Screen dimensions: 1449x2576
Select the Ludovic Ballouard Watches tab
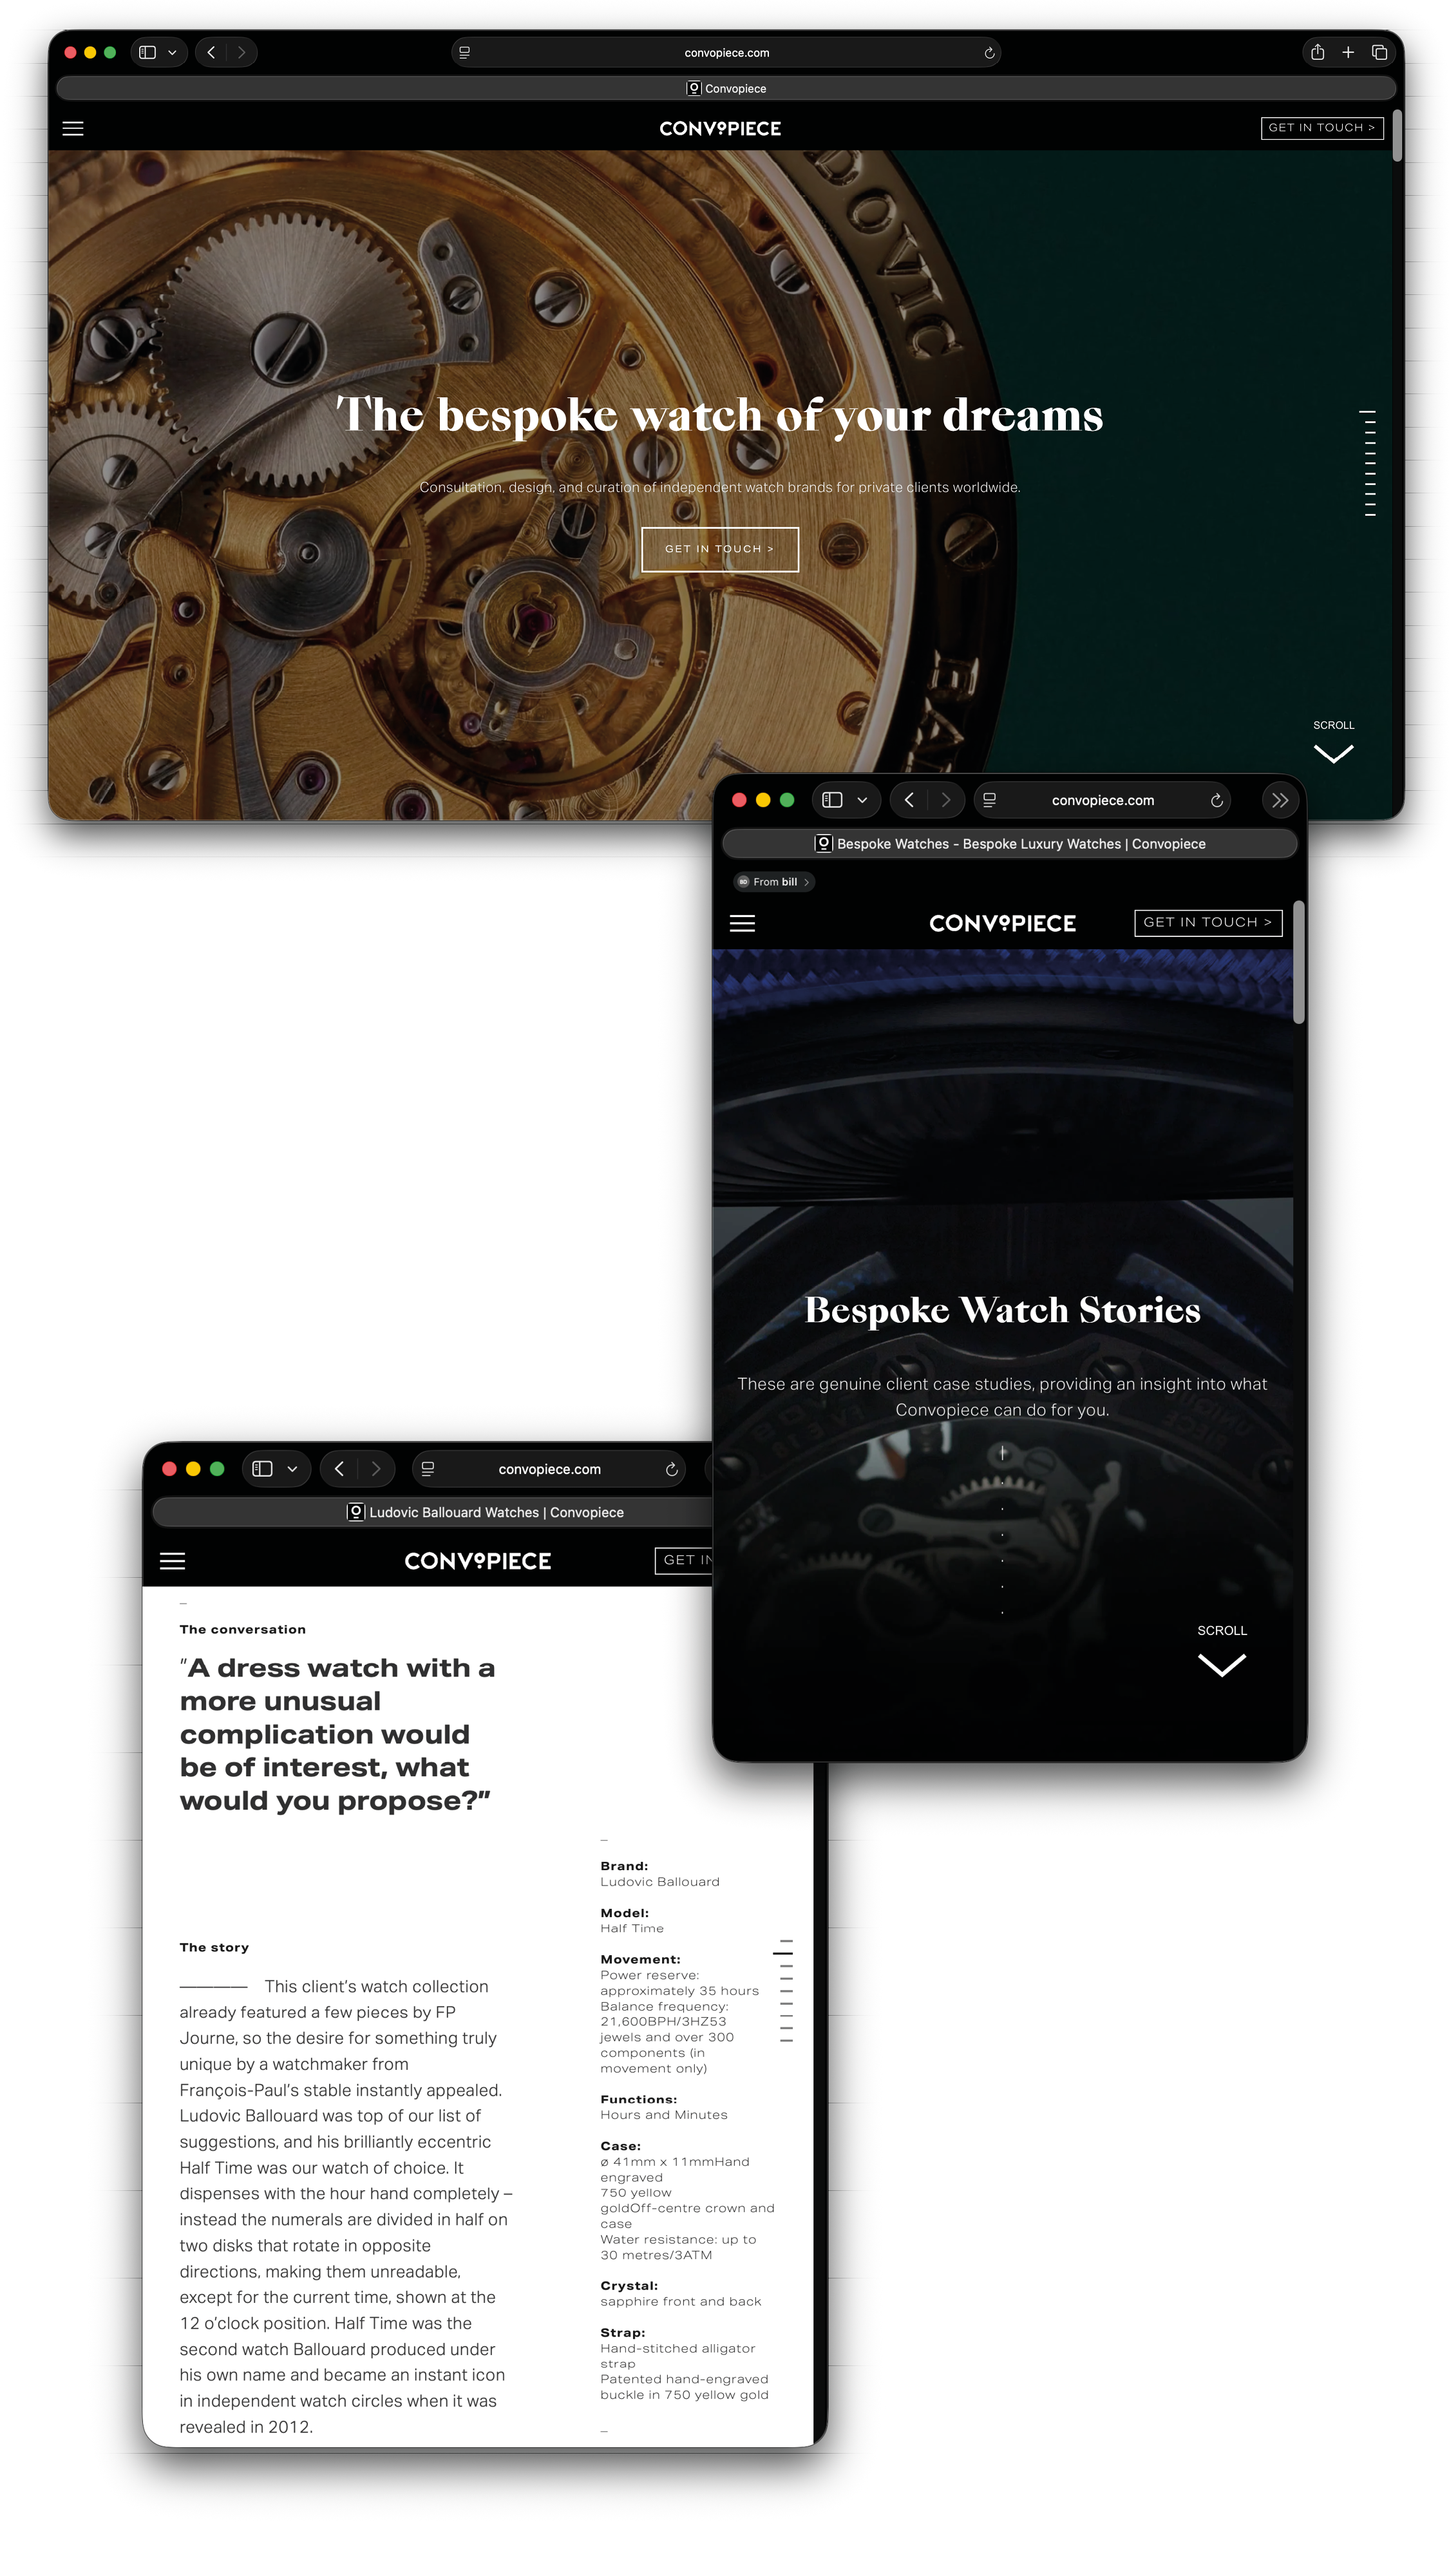click(x=486, y=1512)
